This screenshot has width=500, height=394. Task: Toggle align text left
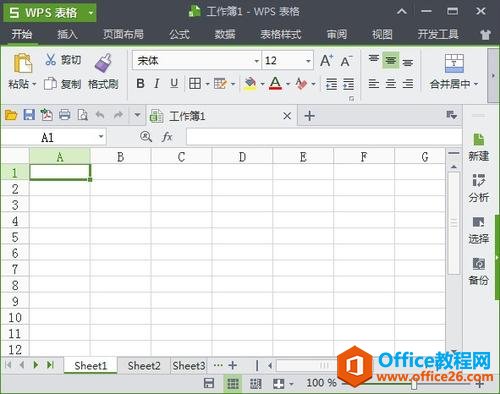[x=374, y=84]
